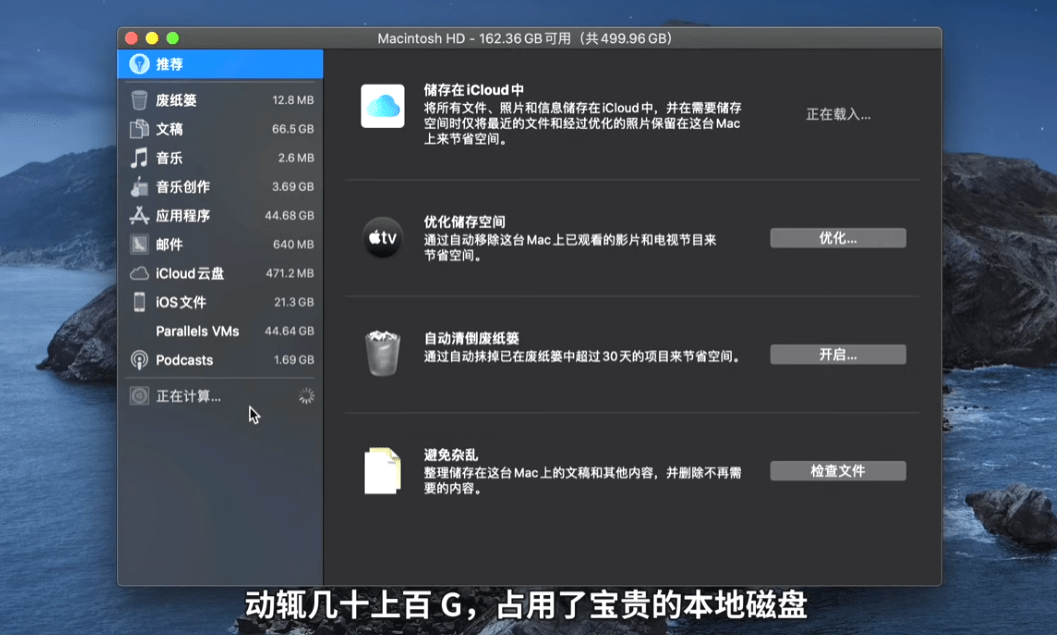The width and height of the screenshot is (1057, 635).
Task: Click the 12.8 MB size value
Action: coord(293,100)
